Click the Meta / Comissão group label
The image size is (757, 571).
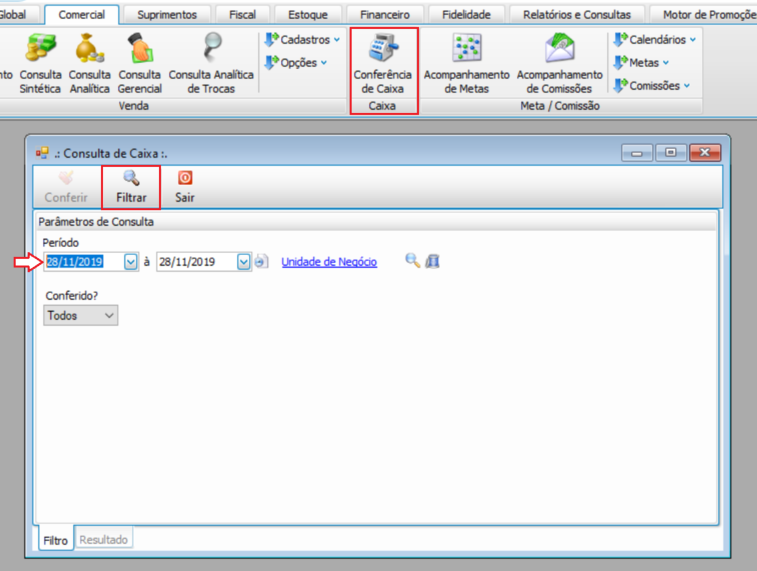tap(560, 106)
